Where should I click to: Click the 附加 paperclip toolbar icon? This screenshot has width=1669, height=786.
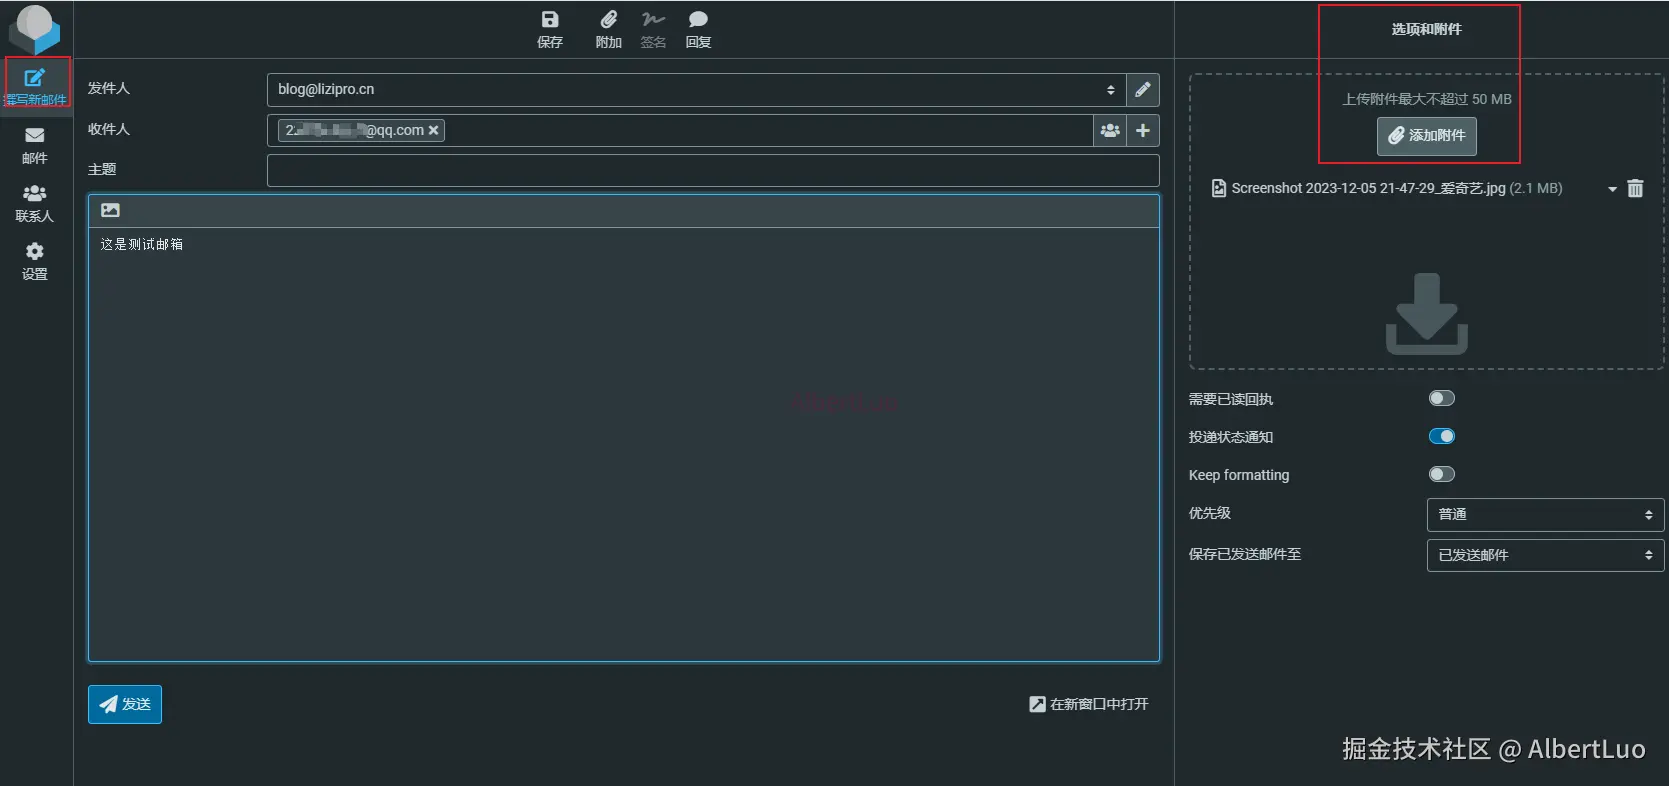tap(608, 29)
